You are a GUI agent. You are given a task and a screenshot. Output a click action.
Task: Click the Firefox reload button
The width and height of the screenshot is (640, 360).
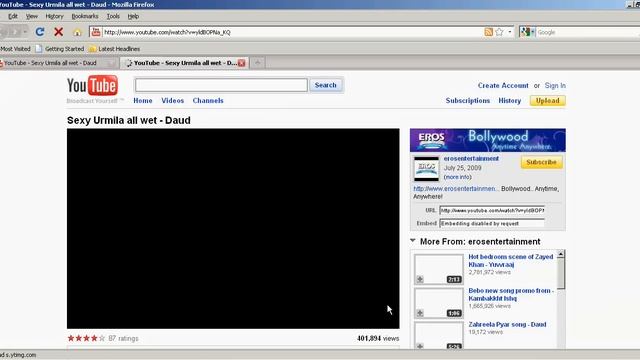pos(40,32)
